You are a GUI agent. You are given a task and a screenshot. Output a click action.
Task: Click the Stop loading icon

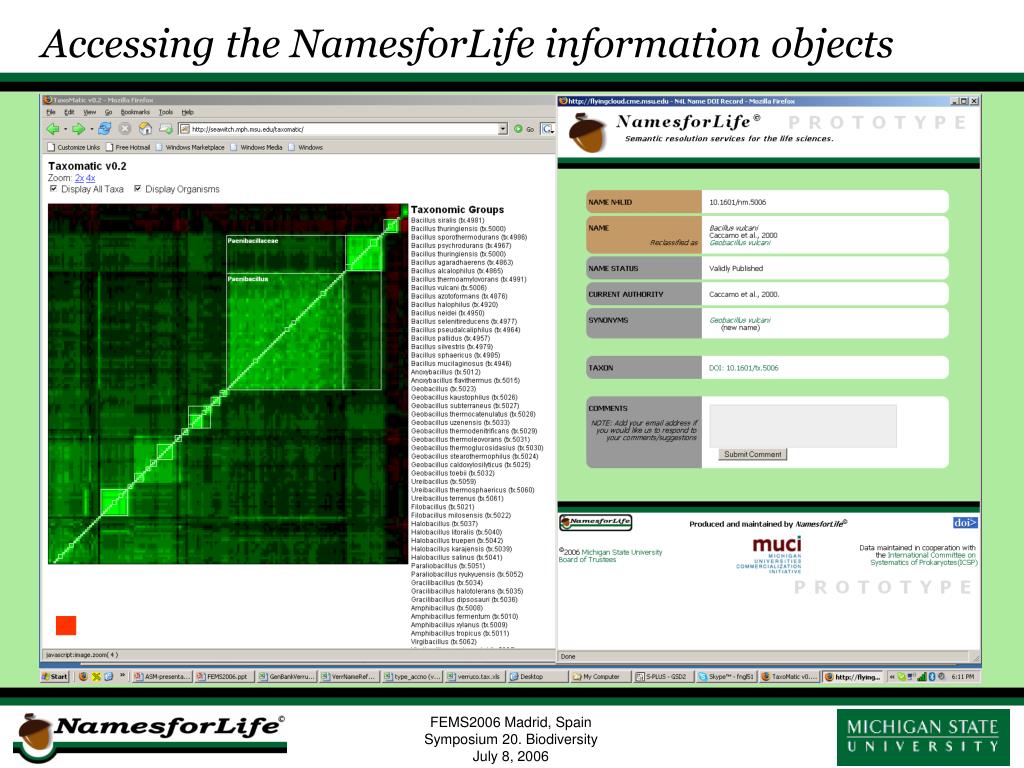(125, 129)
